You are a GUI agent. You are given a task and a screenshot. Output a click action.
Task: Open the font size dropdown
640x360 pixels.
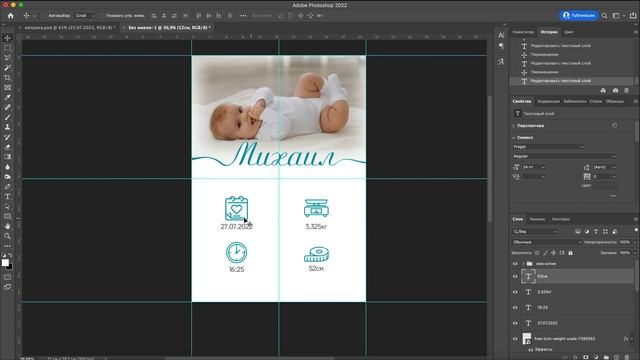(x=543, y=167)
